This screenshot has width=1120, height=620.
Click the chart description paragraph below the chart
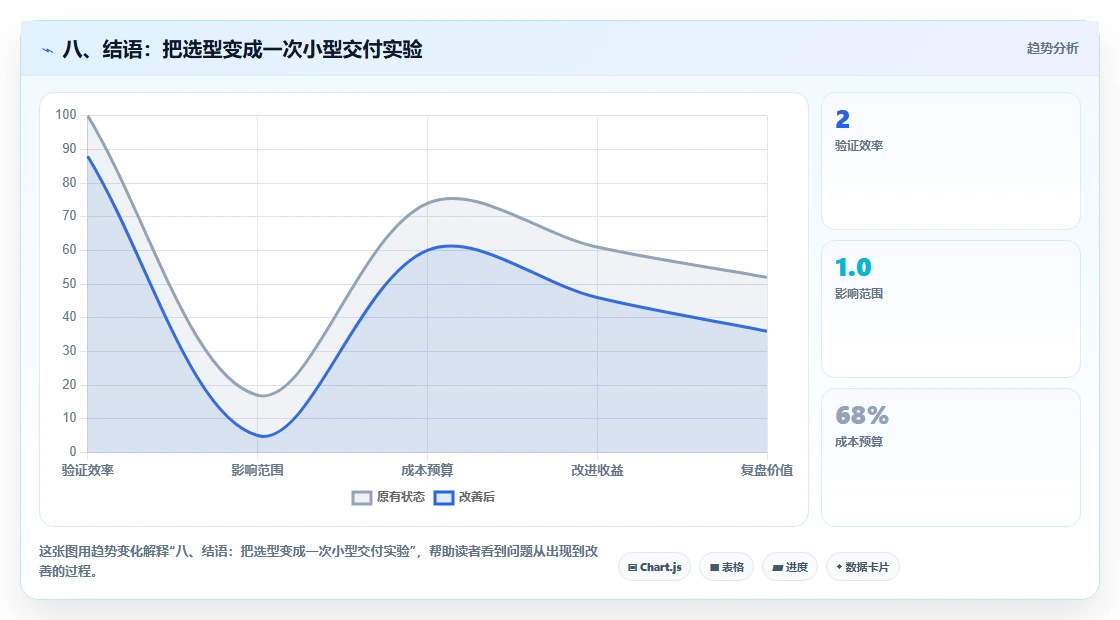click(x=319, y=561)
